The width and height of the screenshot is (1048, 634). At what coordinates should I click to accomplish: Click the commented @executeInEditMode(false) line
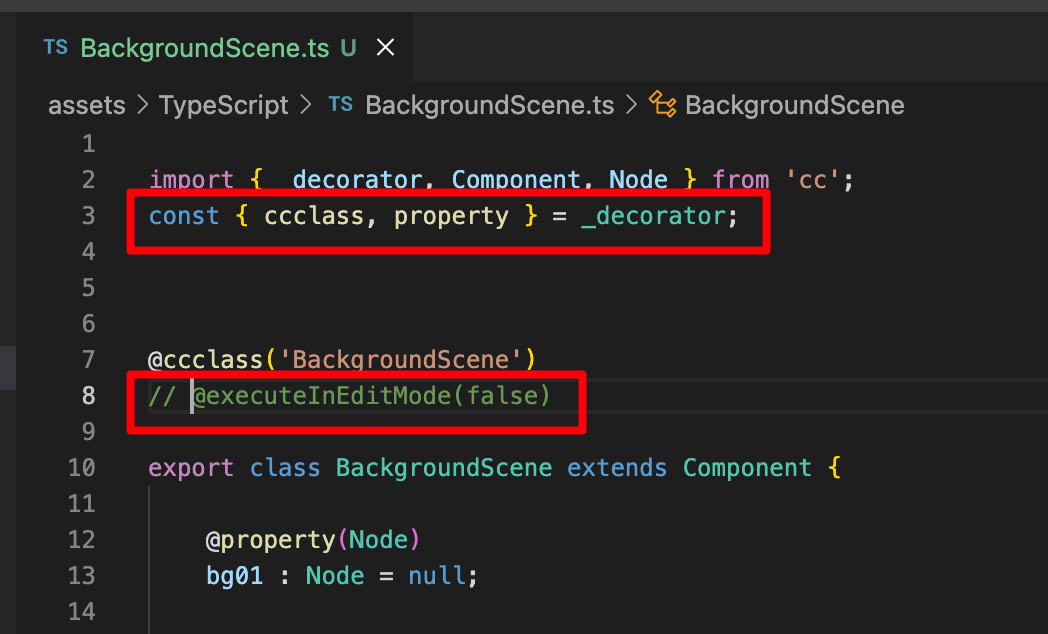370,396
